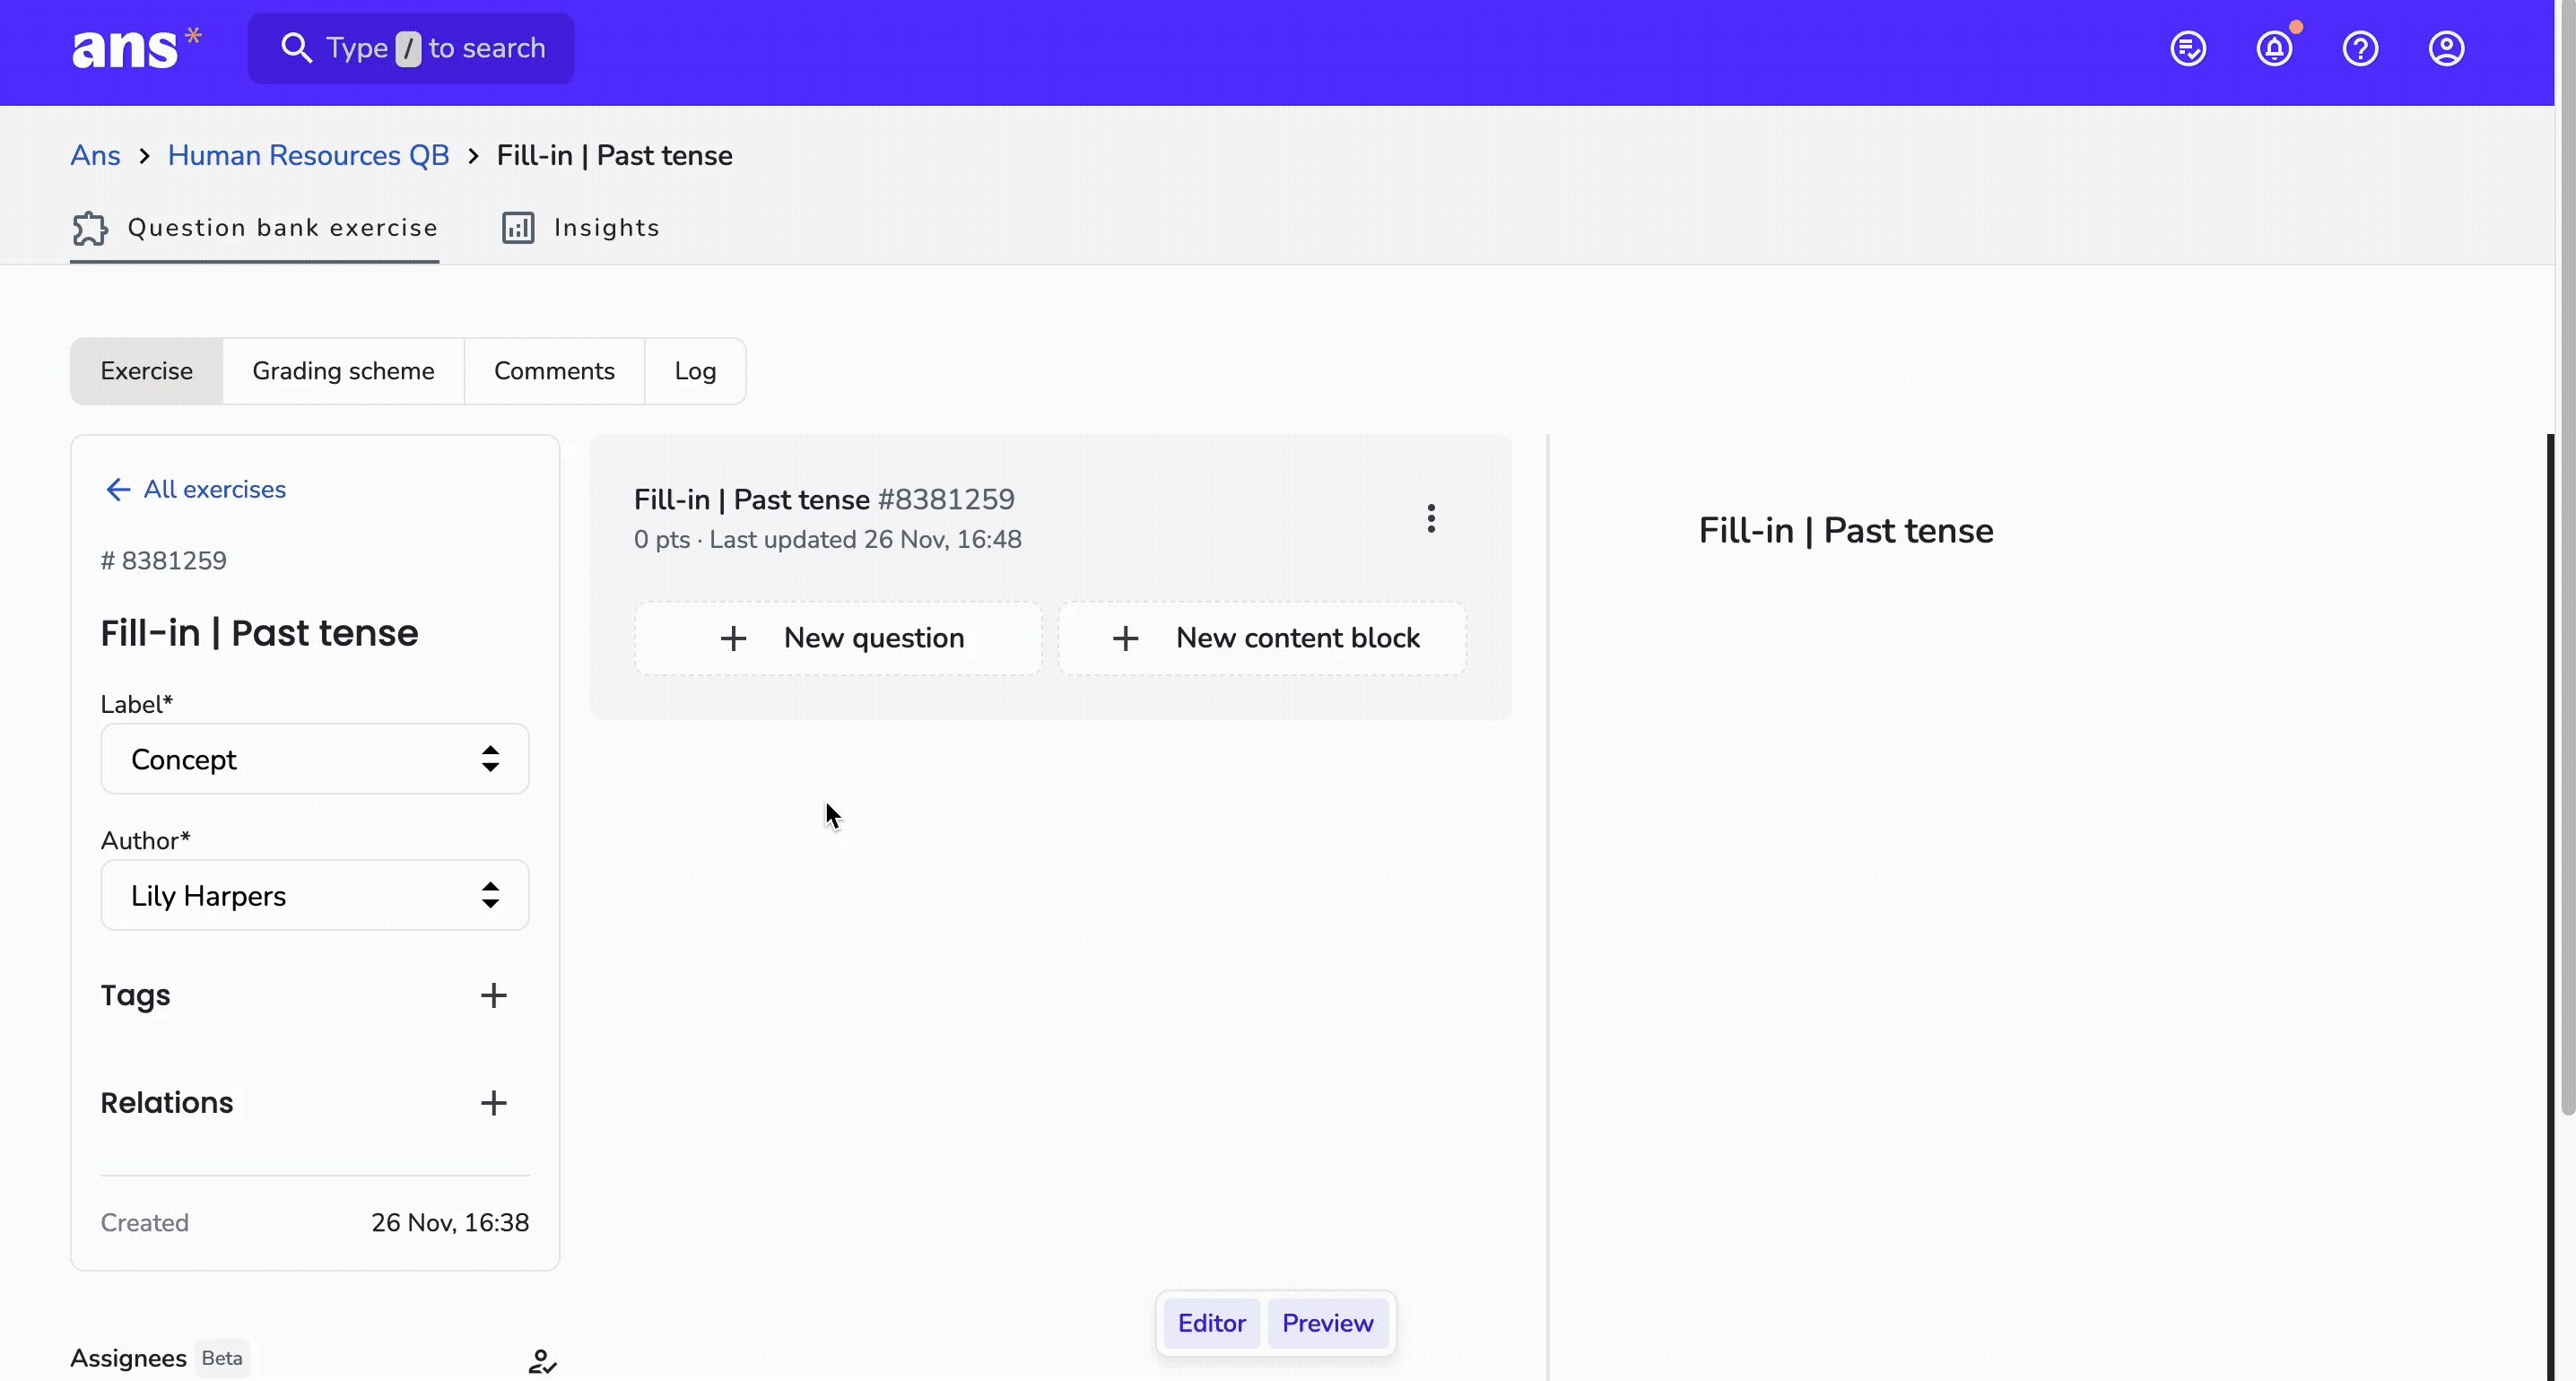
Task: Click the assignees edit person icon
Action: click(542, 1360)
